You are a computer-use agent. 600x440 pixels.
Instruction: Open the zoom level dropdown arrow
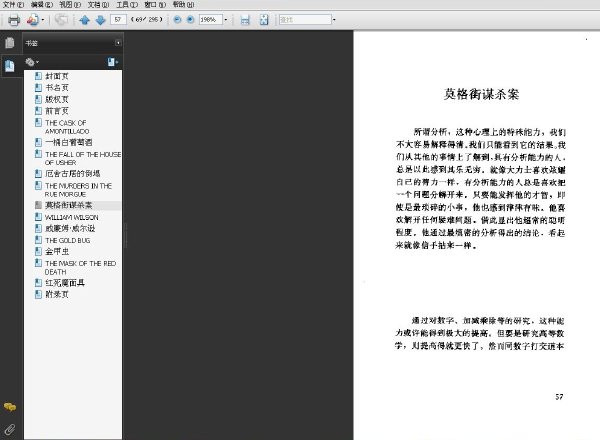(226, 20)
